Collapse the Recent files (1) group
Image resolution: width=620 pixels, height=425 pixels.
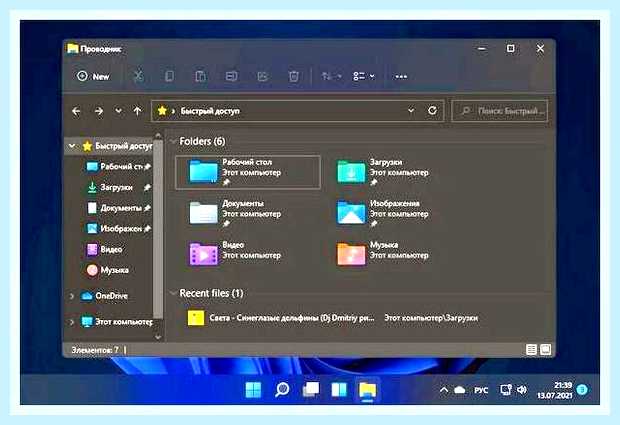click(x=173, y=293)
